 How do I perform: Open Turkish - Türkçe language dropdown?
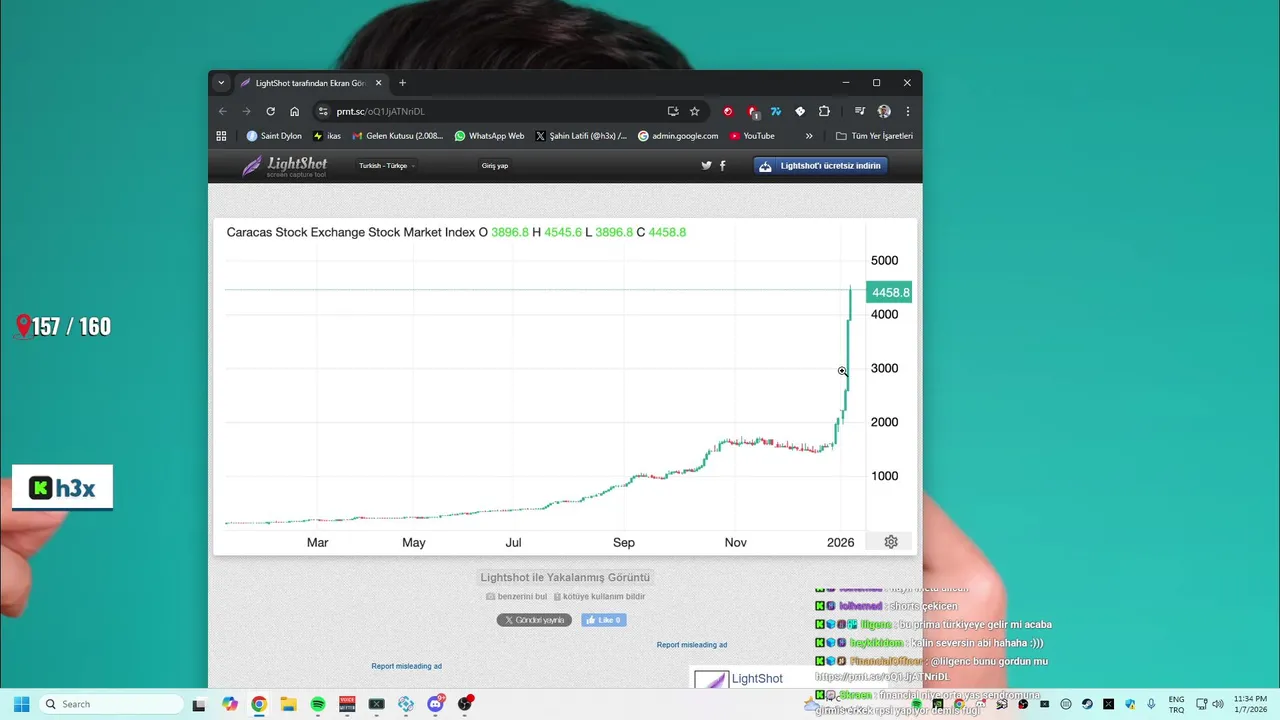(x=387, y=166)
